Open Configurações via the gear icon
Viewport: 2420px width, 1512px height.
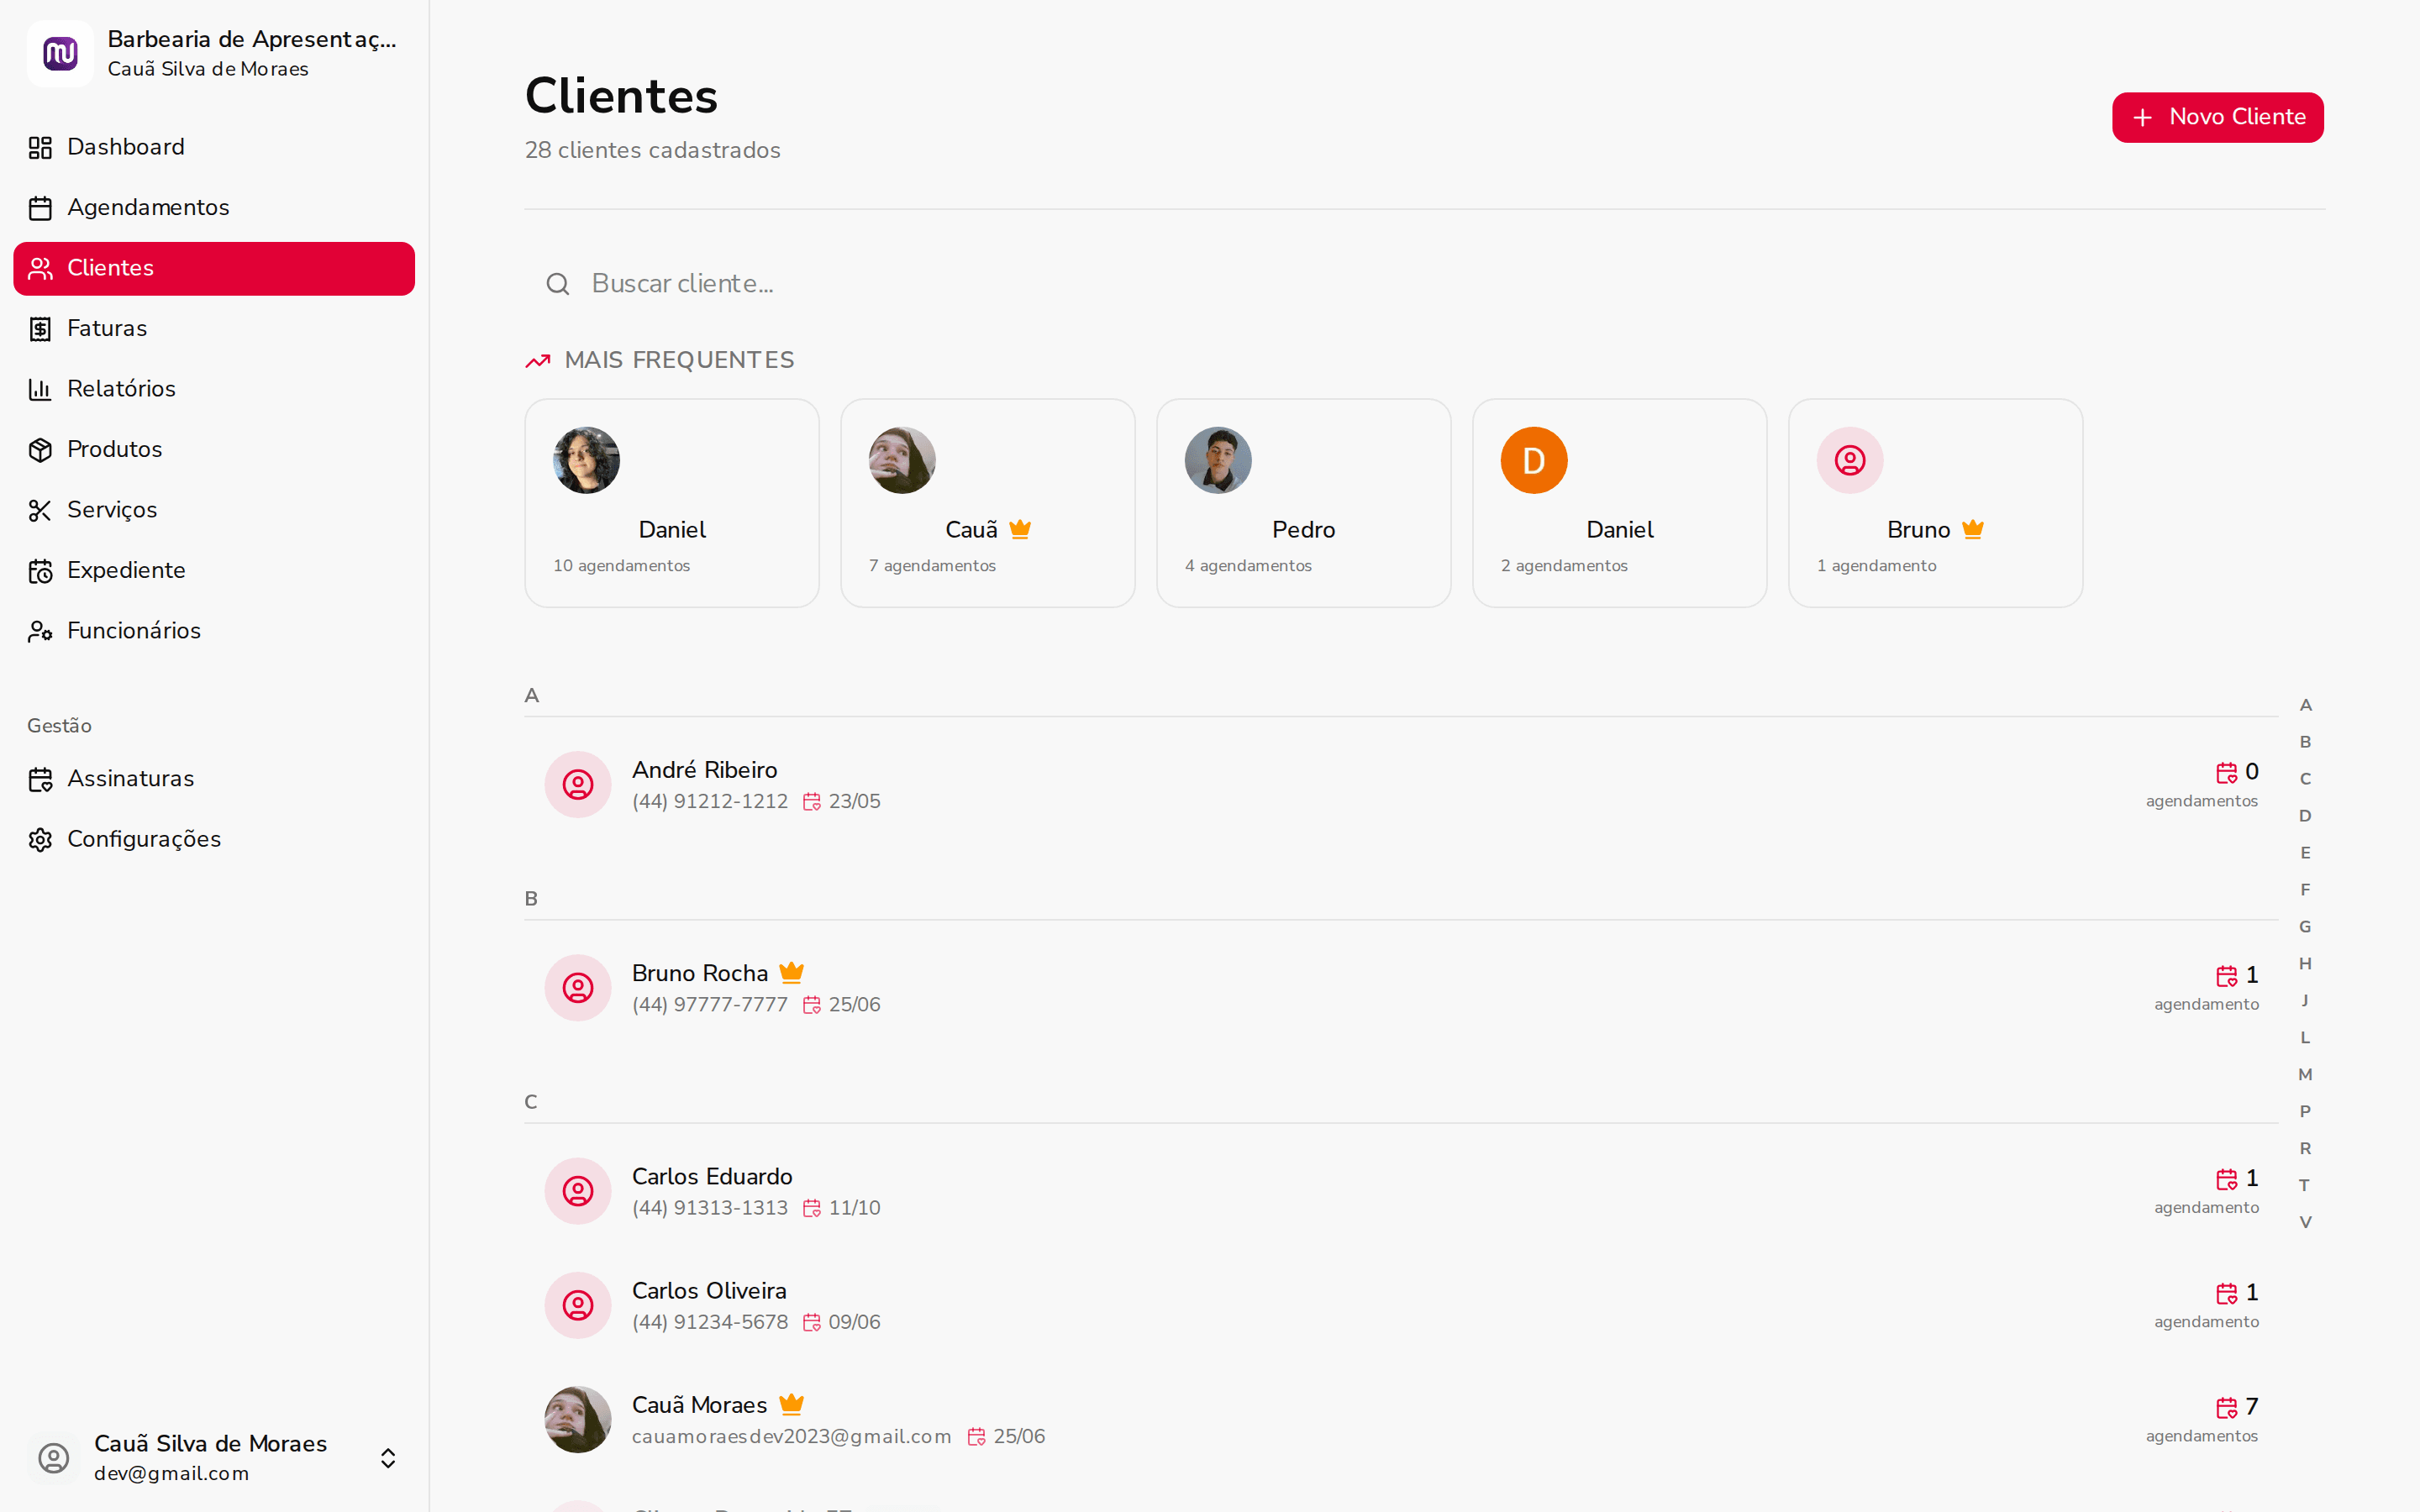pos(40,840)
